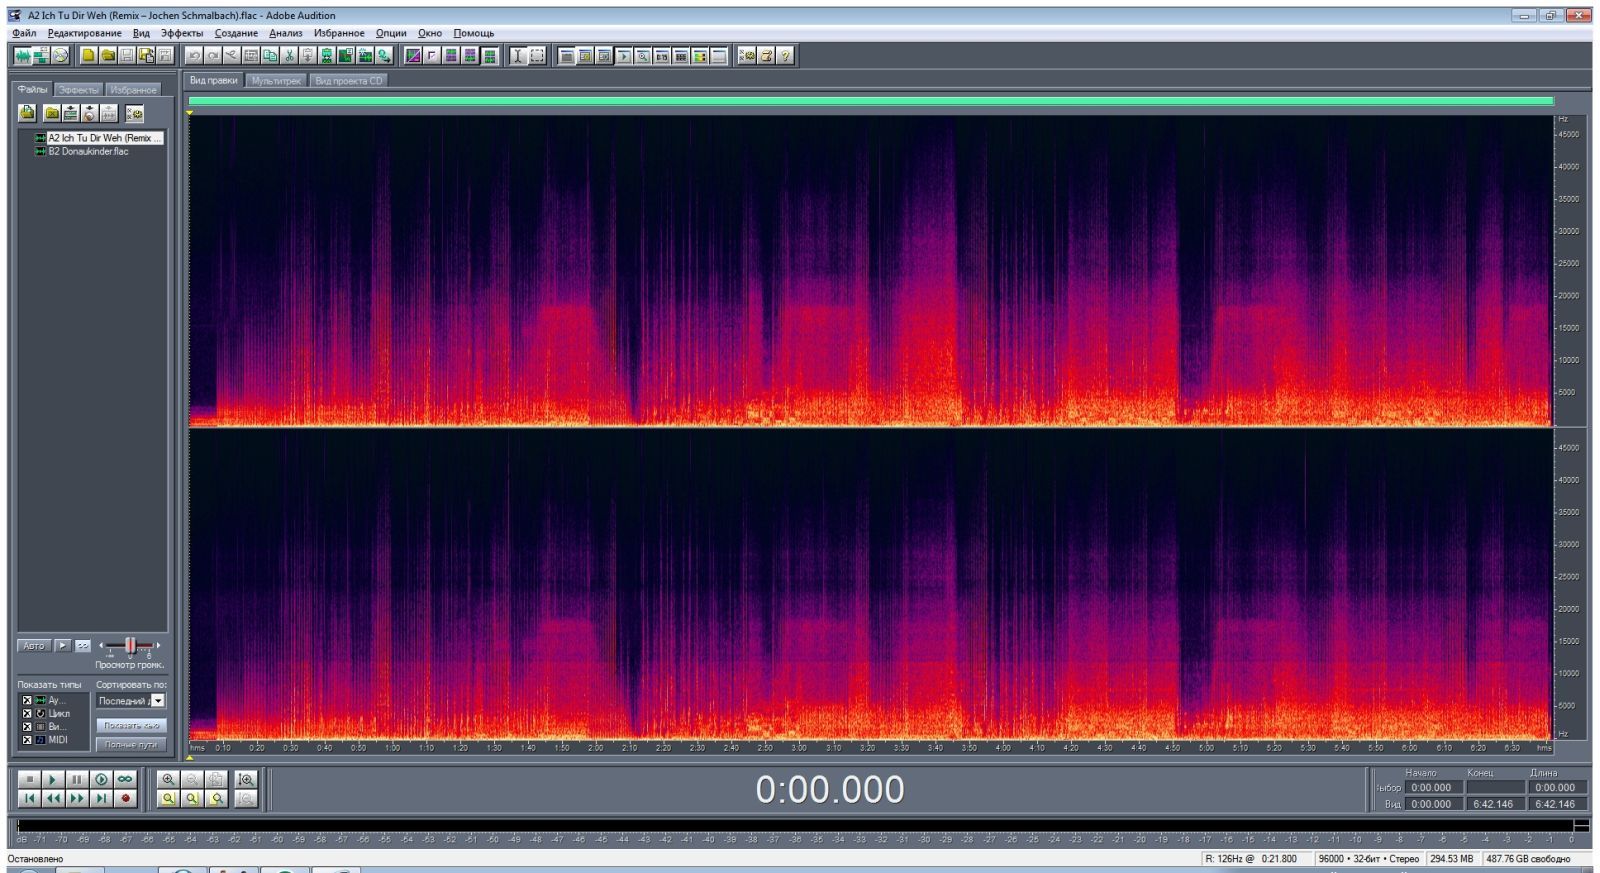Zoom in vertically
Viewport: 1600px width, 873px height.
[x=246, y=779]
